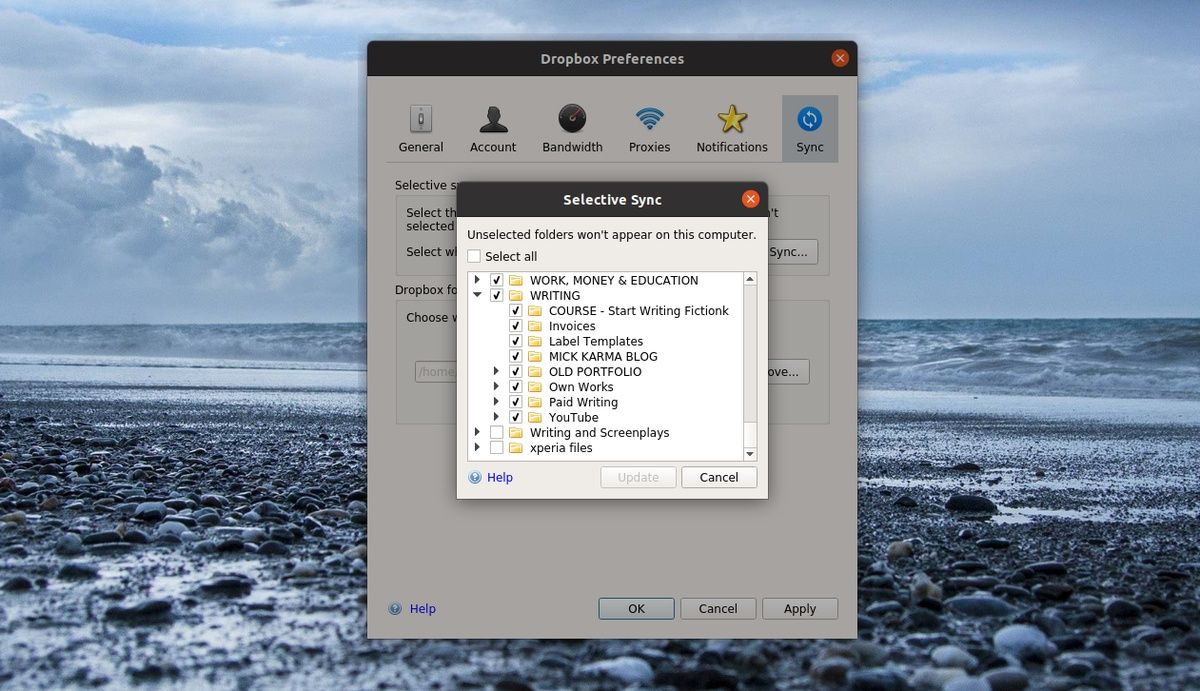
Task: Switch to the Account tab
Action: 492,128
